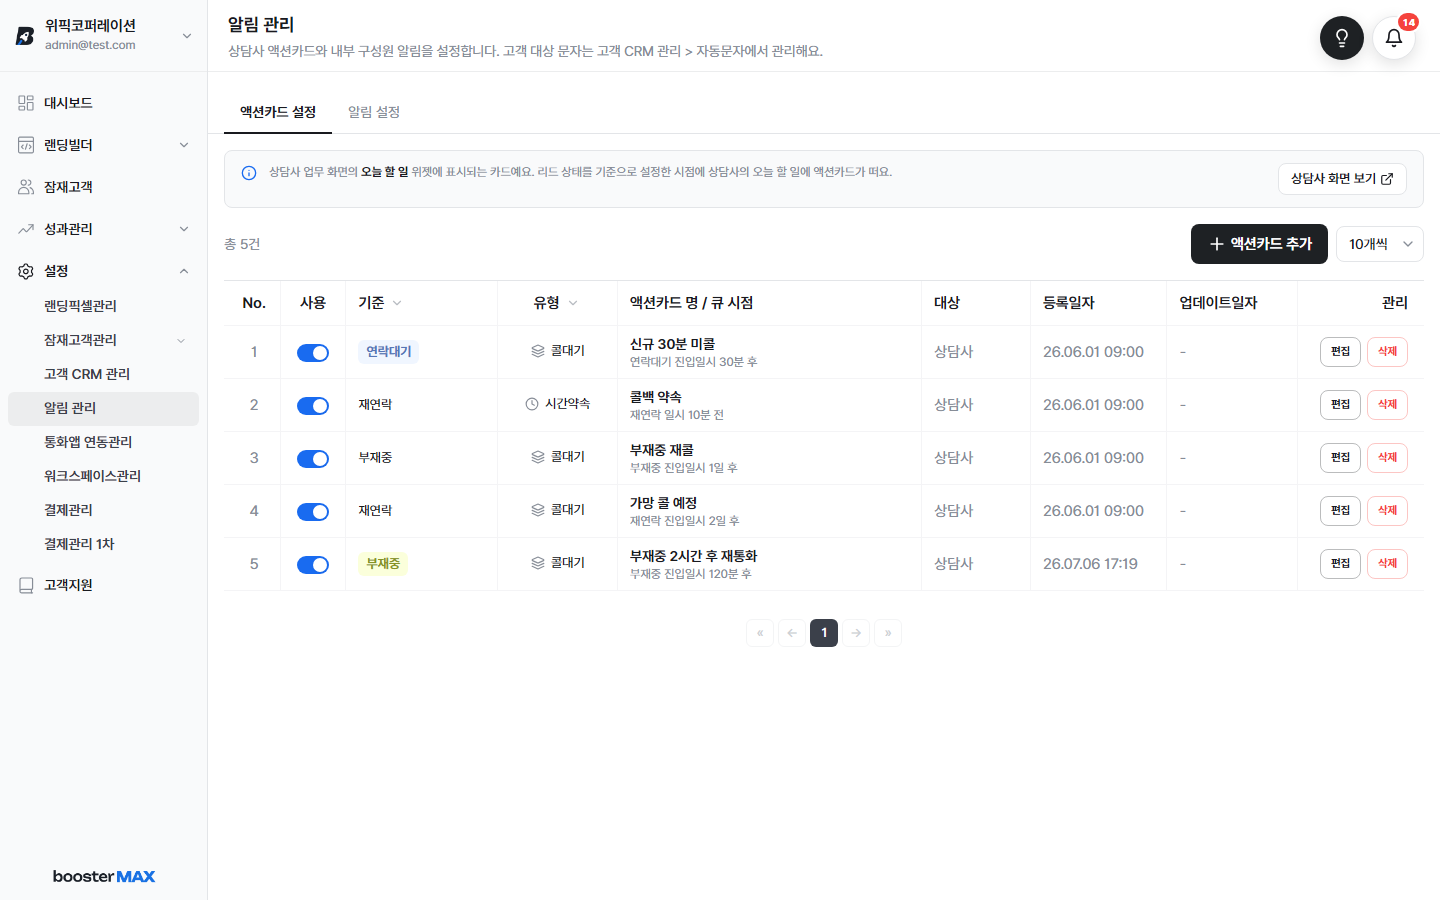Open the 기준 column filter dropdown
This screenshot has height=900, width=1440.
[397, 303]
